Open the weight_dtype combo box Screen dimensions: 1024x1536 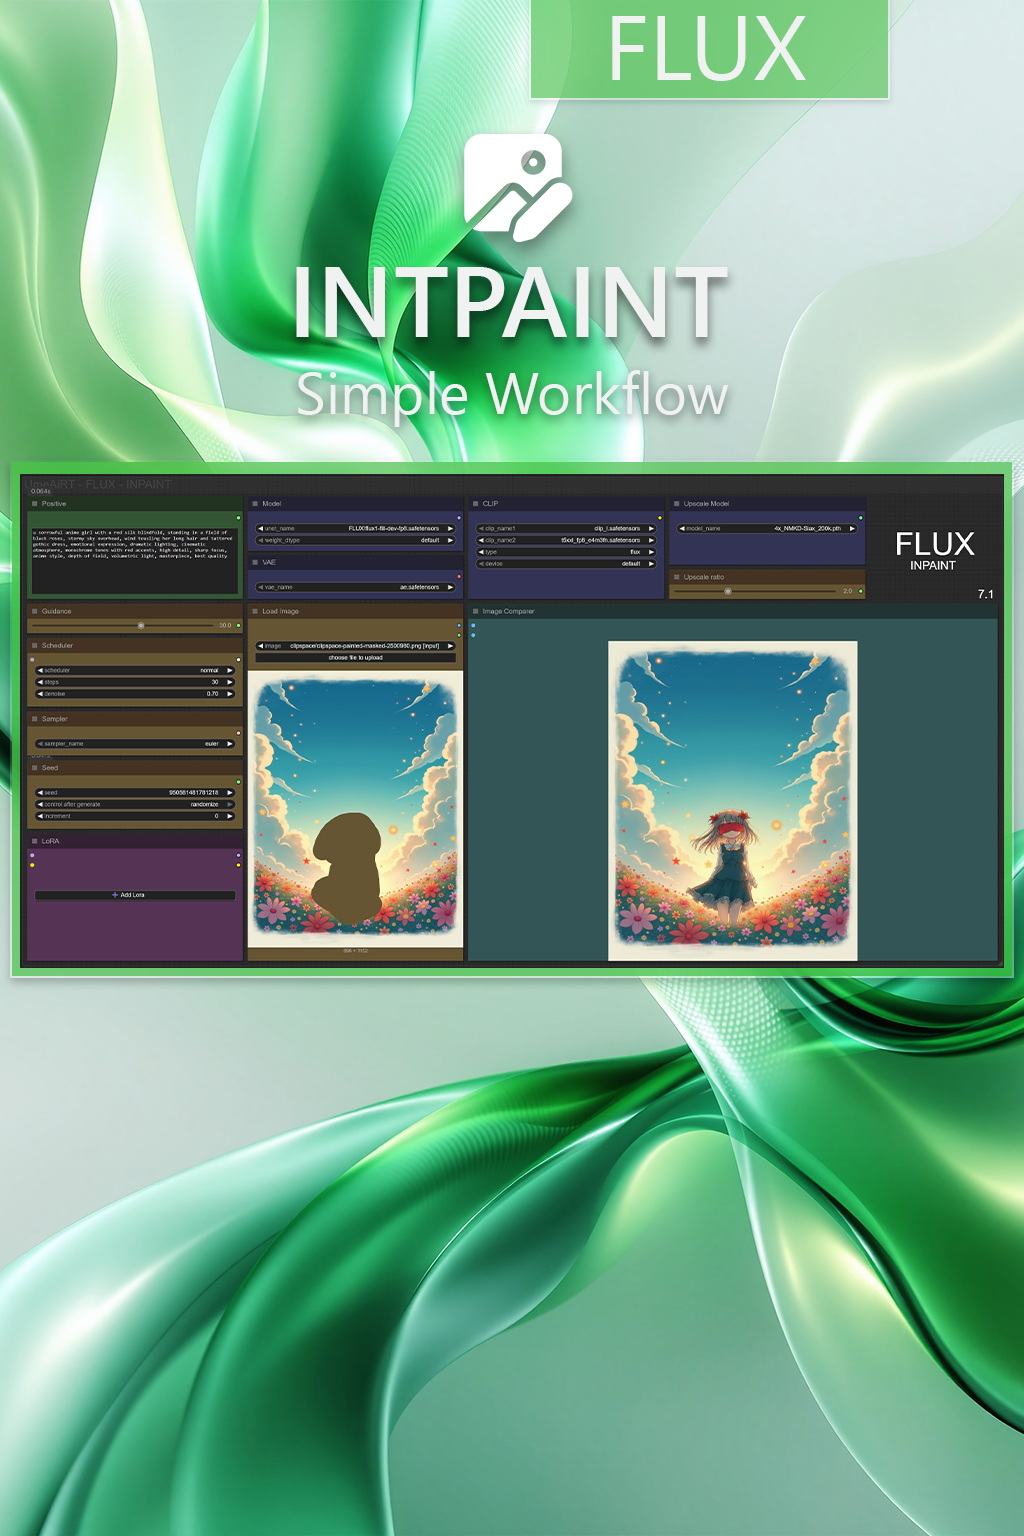[355, 540]
